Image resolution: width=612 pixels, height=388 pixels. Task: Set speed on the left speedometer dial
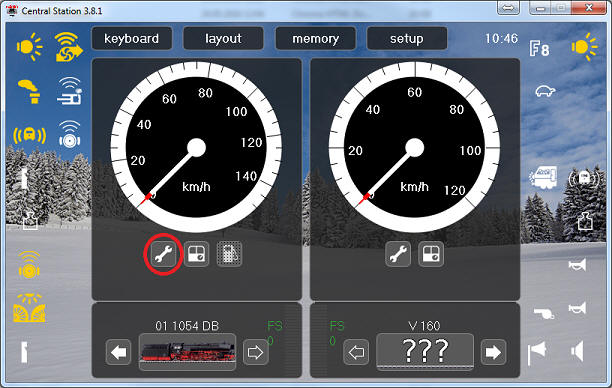[196, 148]
